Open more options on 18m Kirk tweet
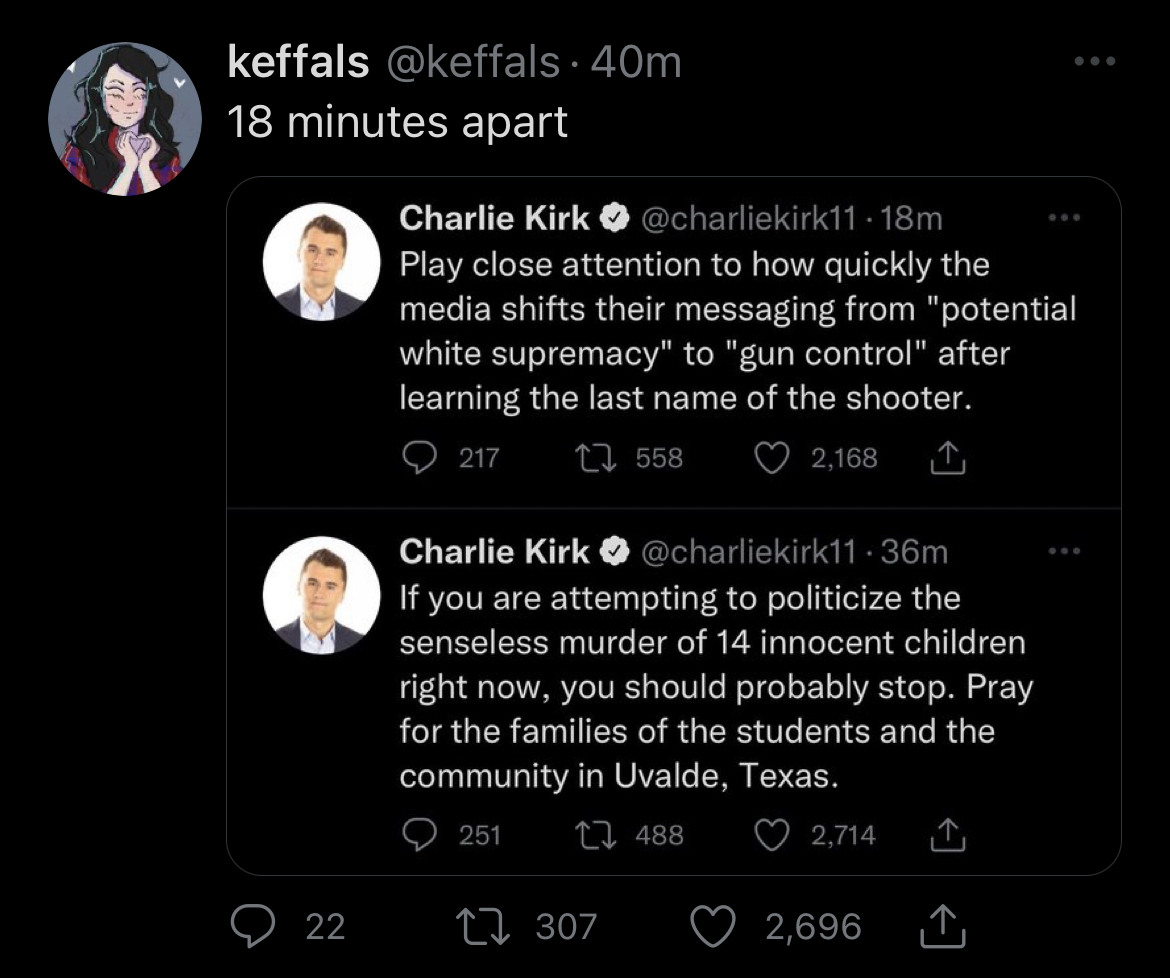 [x=1064, y=218]
